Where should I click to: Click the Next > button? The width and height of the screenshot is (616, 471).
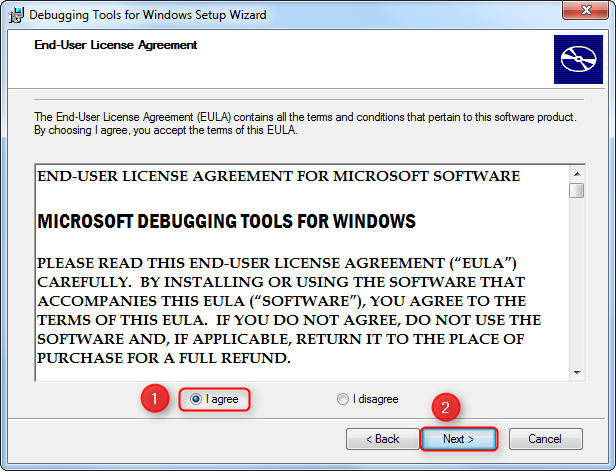click(458, 439)
